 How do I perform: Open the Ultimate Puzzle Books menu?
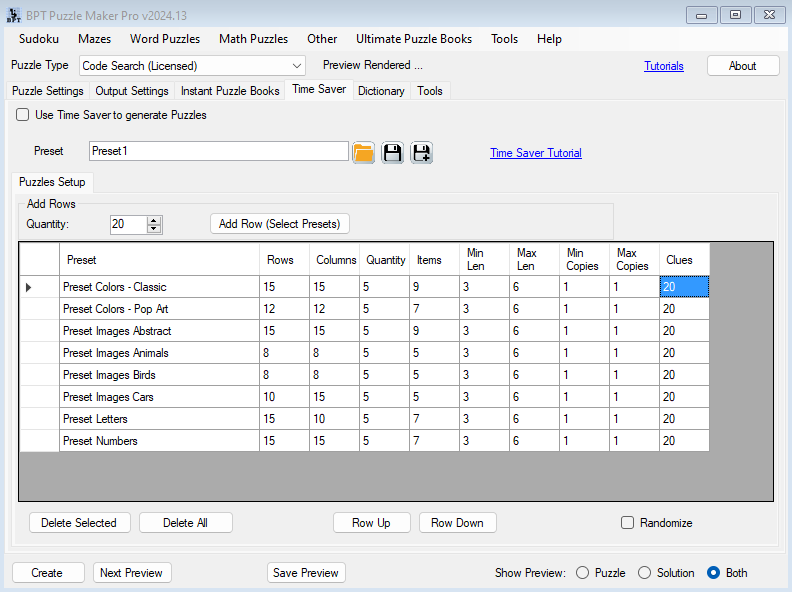tap(414, 39)
